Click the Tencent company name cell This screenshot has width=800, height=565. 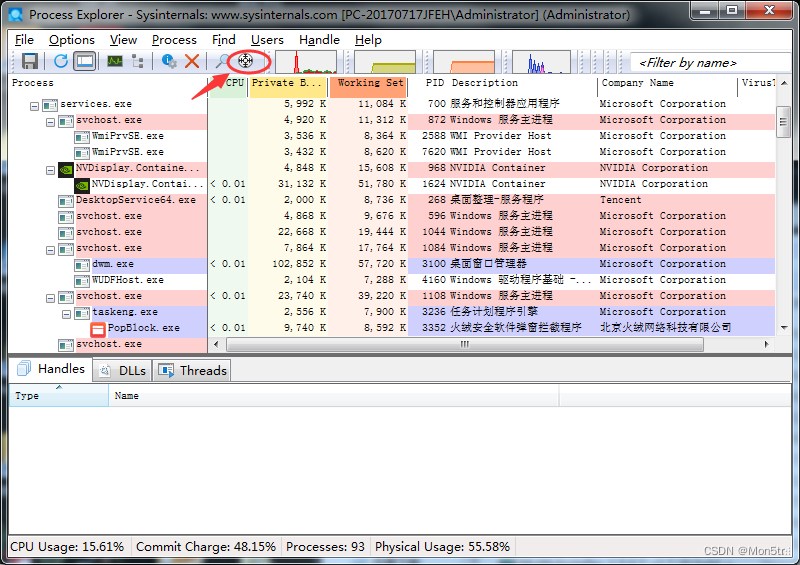point(620,200)
